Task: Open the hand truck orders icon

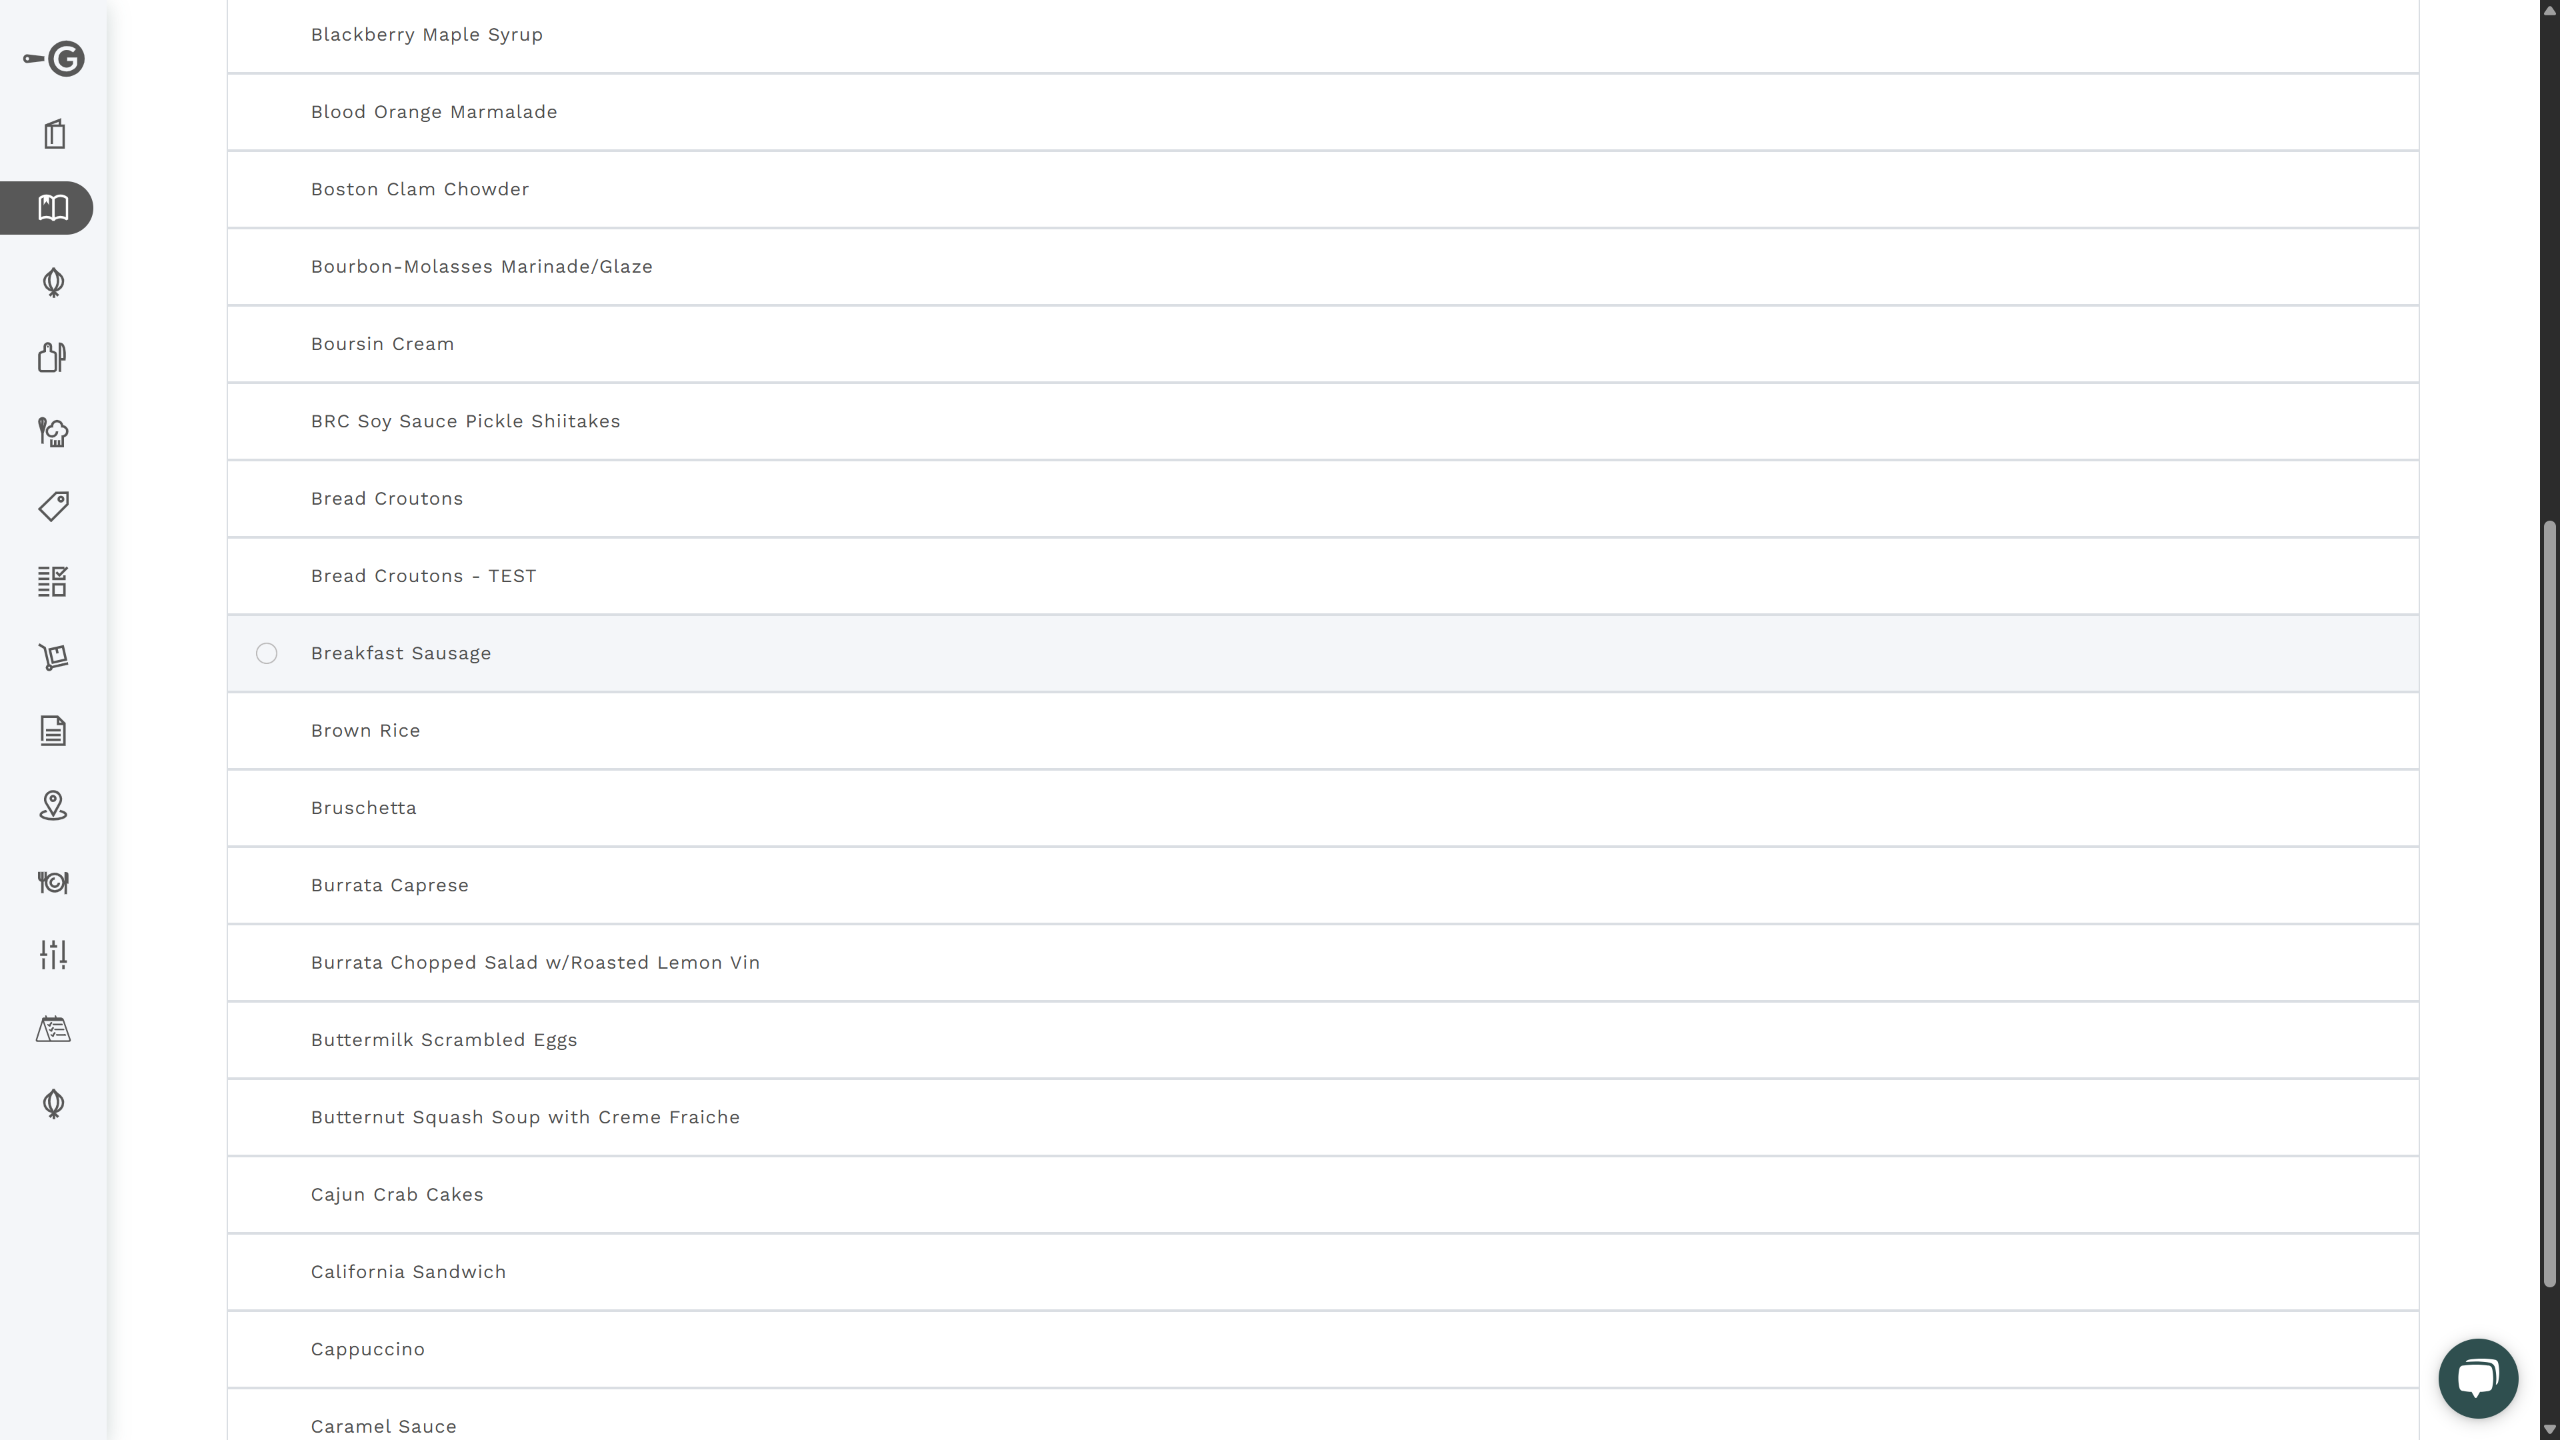Action: click(x=53, y=656)
